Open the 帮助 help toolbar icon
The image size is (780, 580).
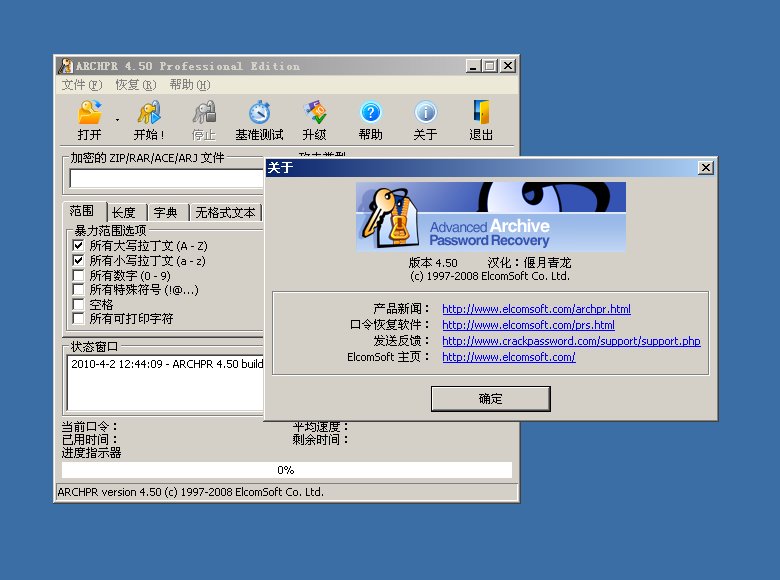pos(370,120)
